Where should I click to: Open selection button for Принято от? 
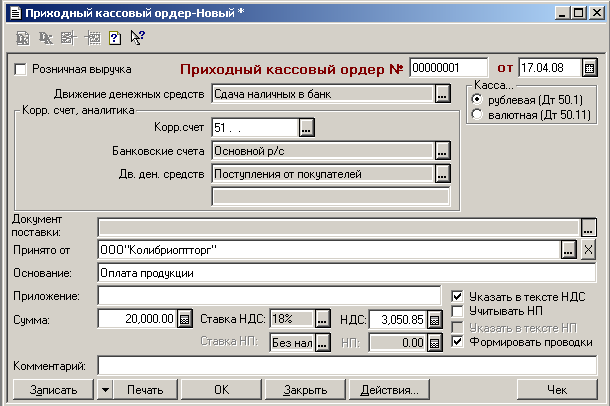click(569, 250)
